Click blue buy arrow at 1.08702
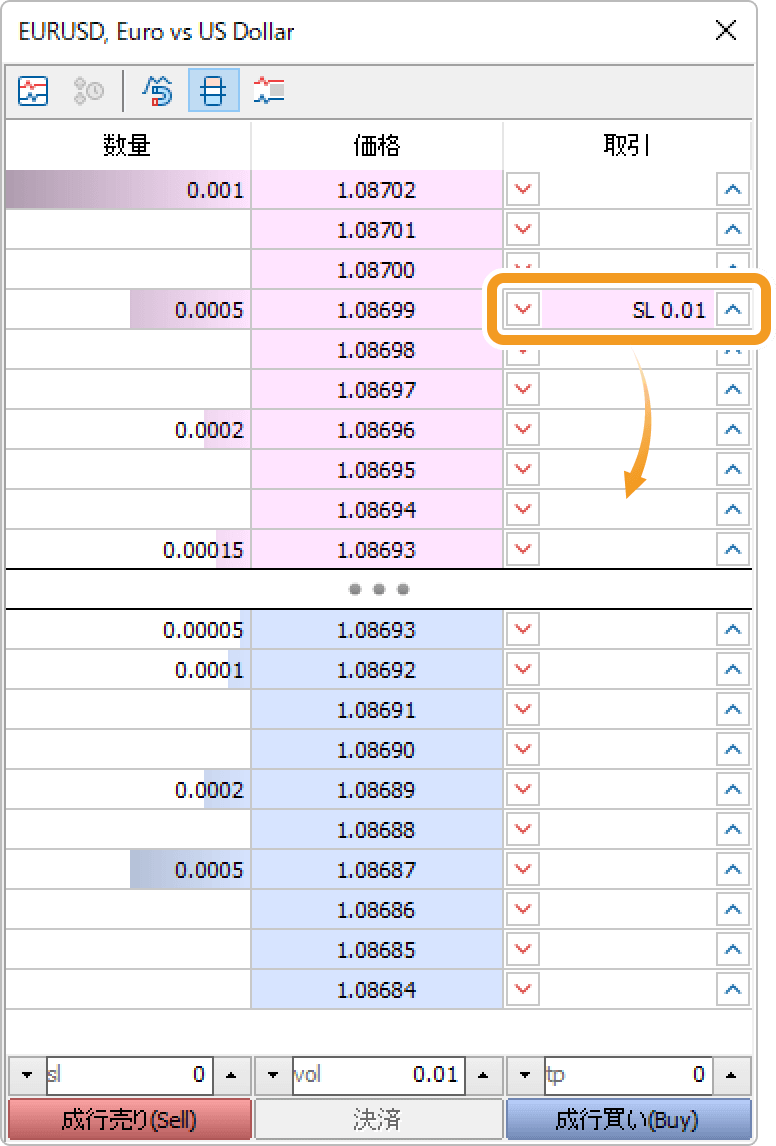Screen dimensions: 776x1146 coord(733,190)
